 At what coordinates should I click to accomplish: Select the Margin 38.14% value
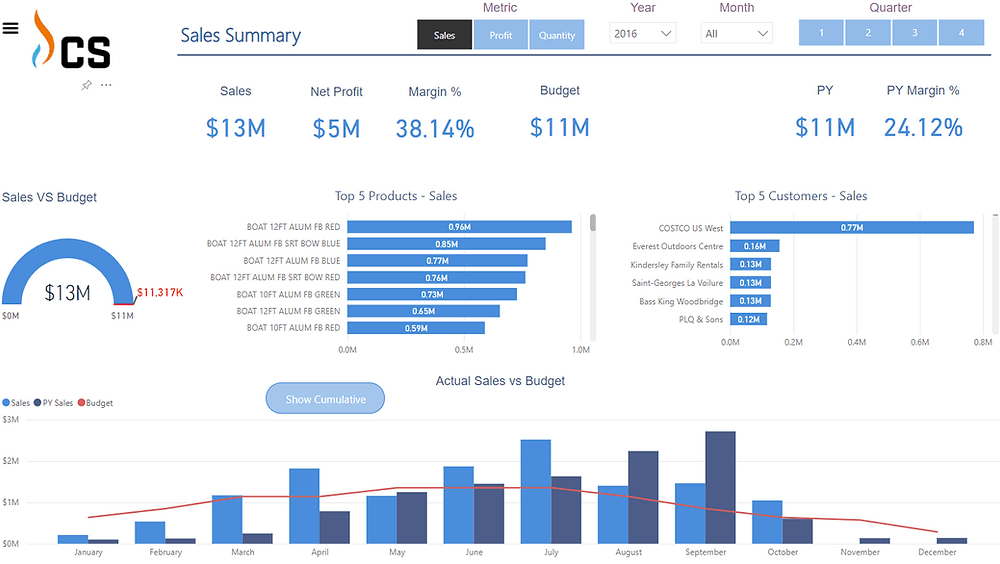point(435,129)
